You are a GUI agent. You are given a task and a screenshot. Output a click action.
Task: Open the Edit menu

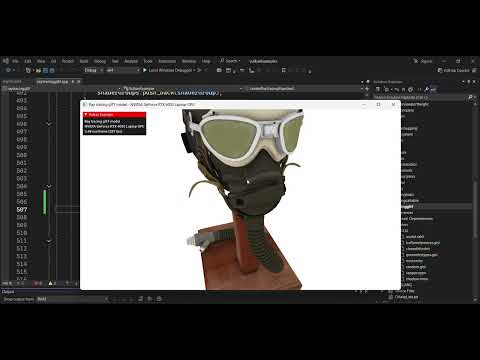[x=28, y=61]
